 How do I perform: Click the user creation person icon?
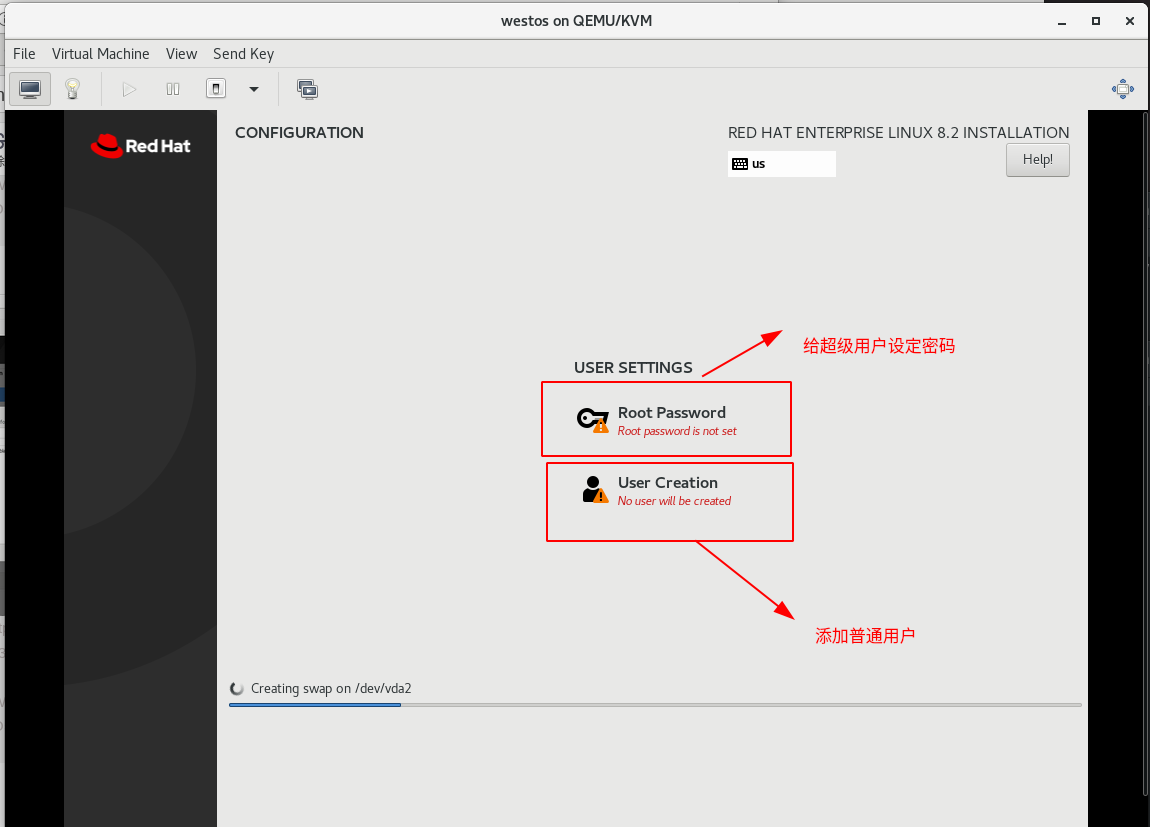pyautogui.click(x=595, y=490)
